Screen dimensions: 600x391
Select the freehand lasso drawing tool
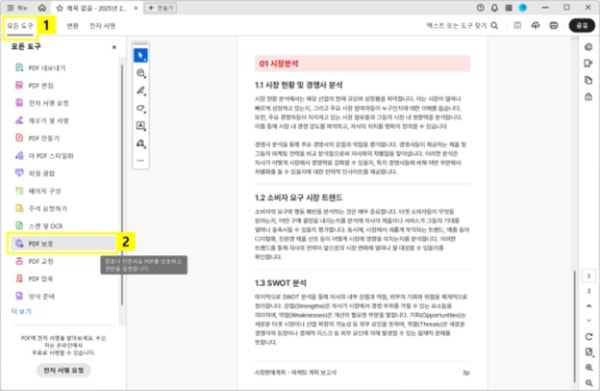coord(141,108)
